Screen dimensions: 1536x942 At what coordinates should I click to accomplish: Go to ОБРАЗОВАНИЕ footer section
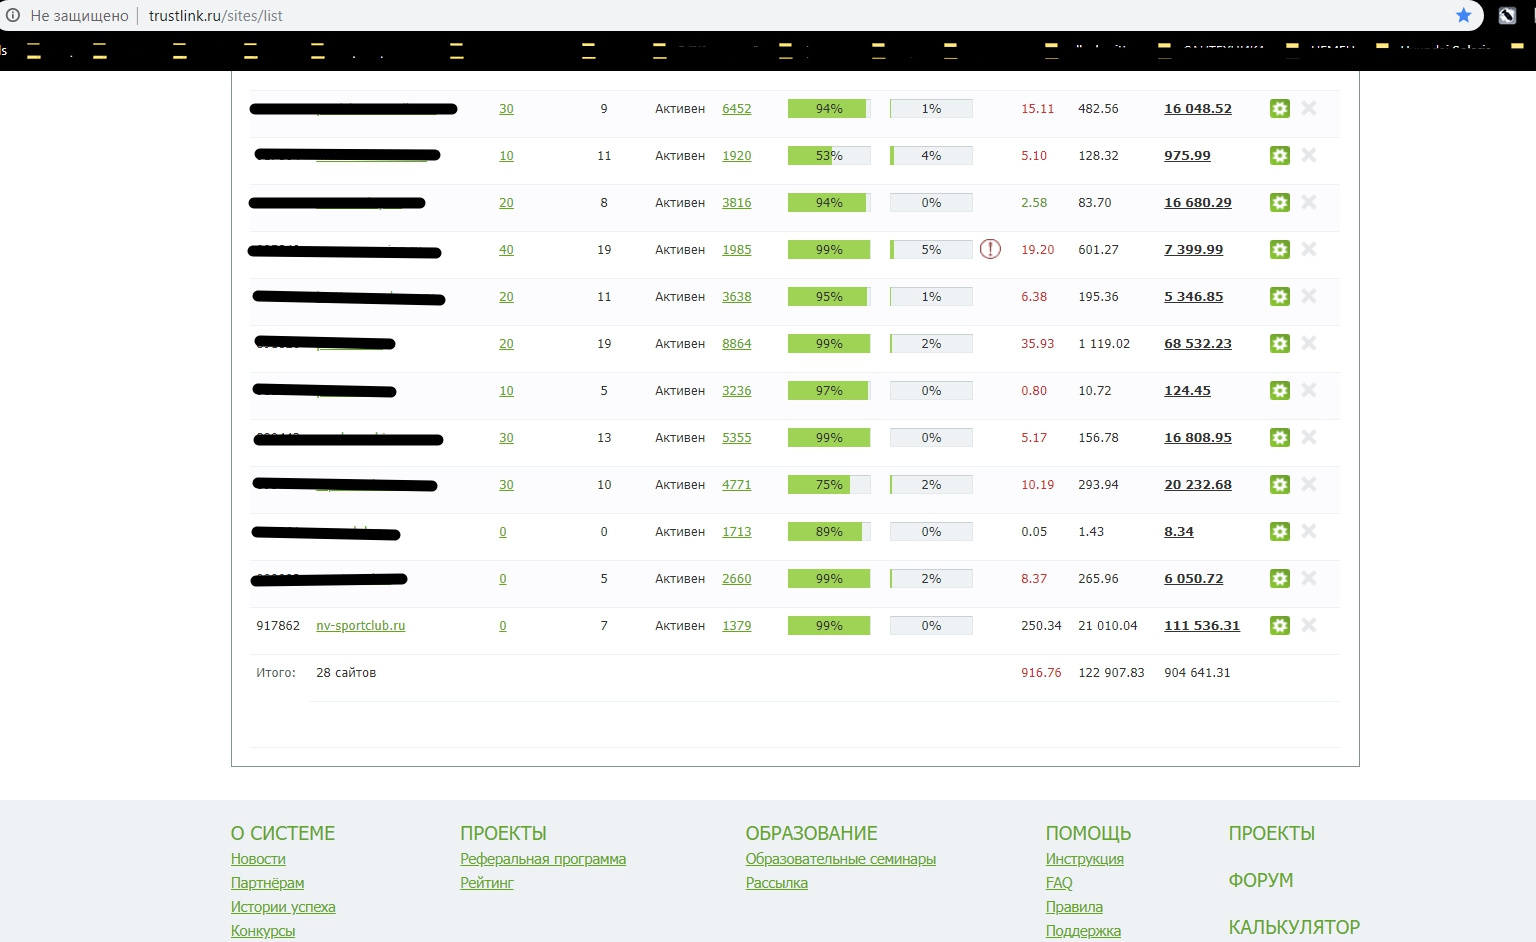tap(811, 833)
